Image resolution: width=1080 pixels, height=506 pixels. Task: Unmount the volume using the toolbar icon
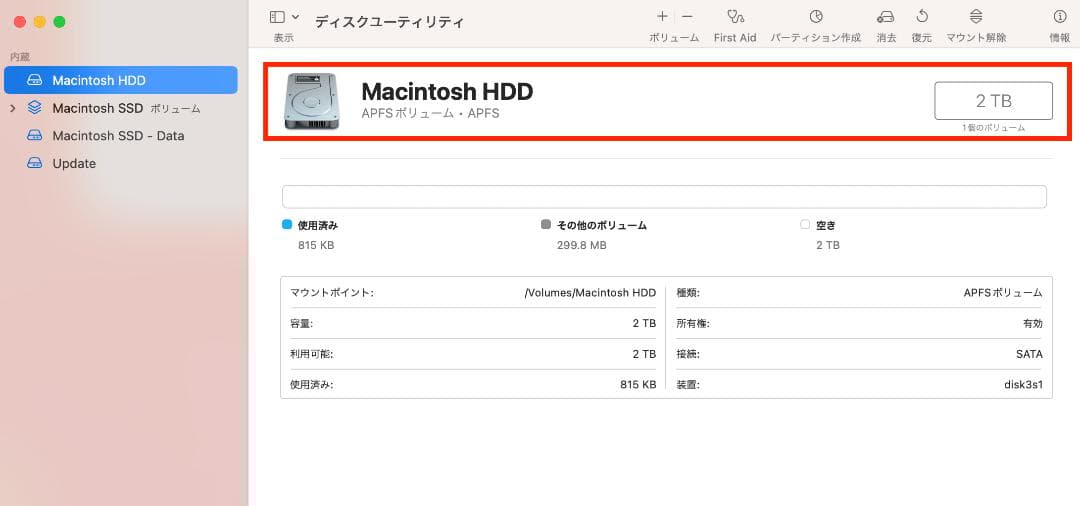[976, 17]
